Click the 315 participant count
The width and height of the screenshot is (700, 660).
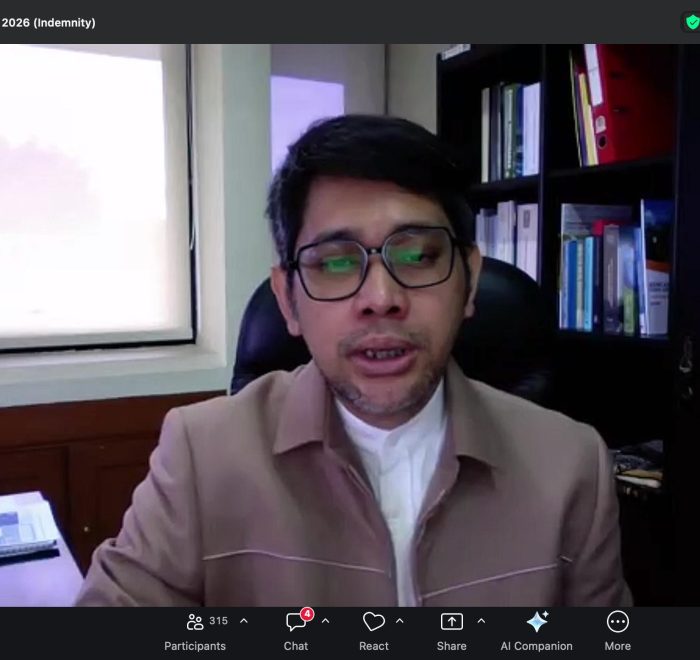click(x=218, y=621)
